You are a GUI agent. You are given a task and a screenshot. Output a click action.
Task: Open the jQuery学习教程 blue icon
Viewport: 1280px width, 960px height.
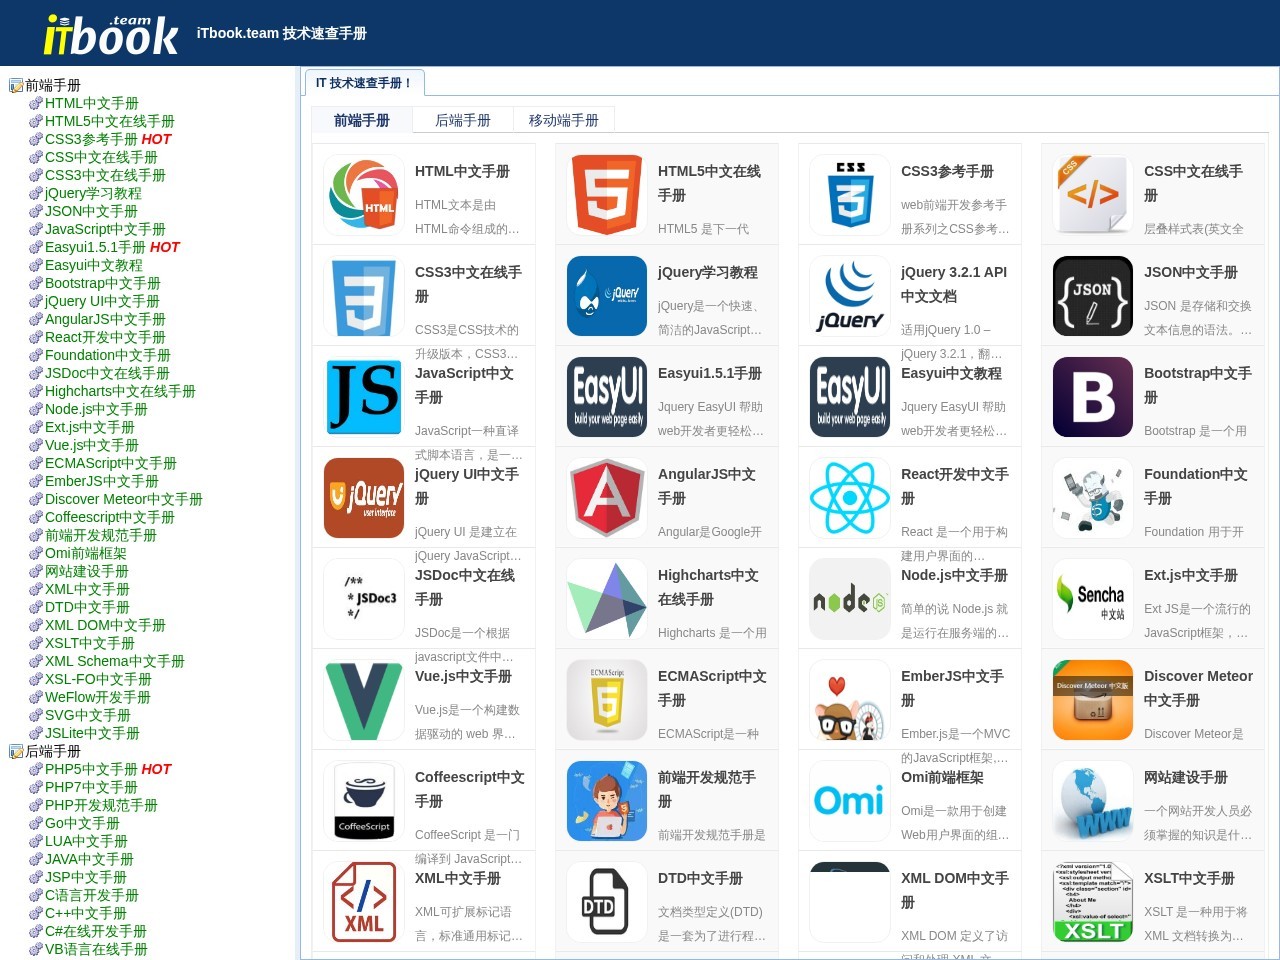click(607, 296)
